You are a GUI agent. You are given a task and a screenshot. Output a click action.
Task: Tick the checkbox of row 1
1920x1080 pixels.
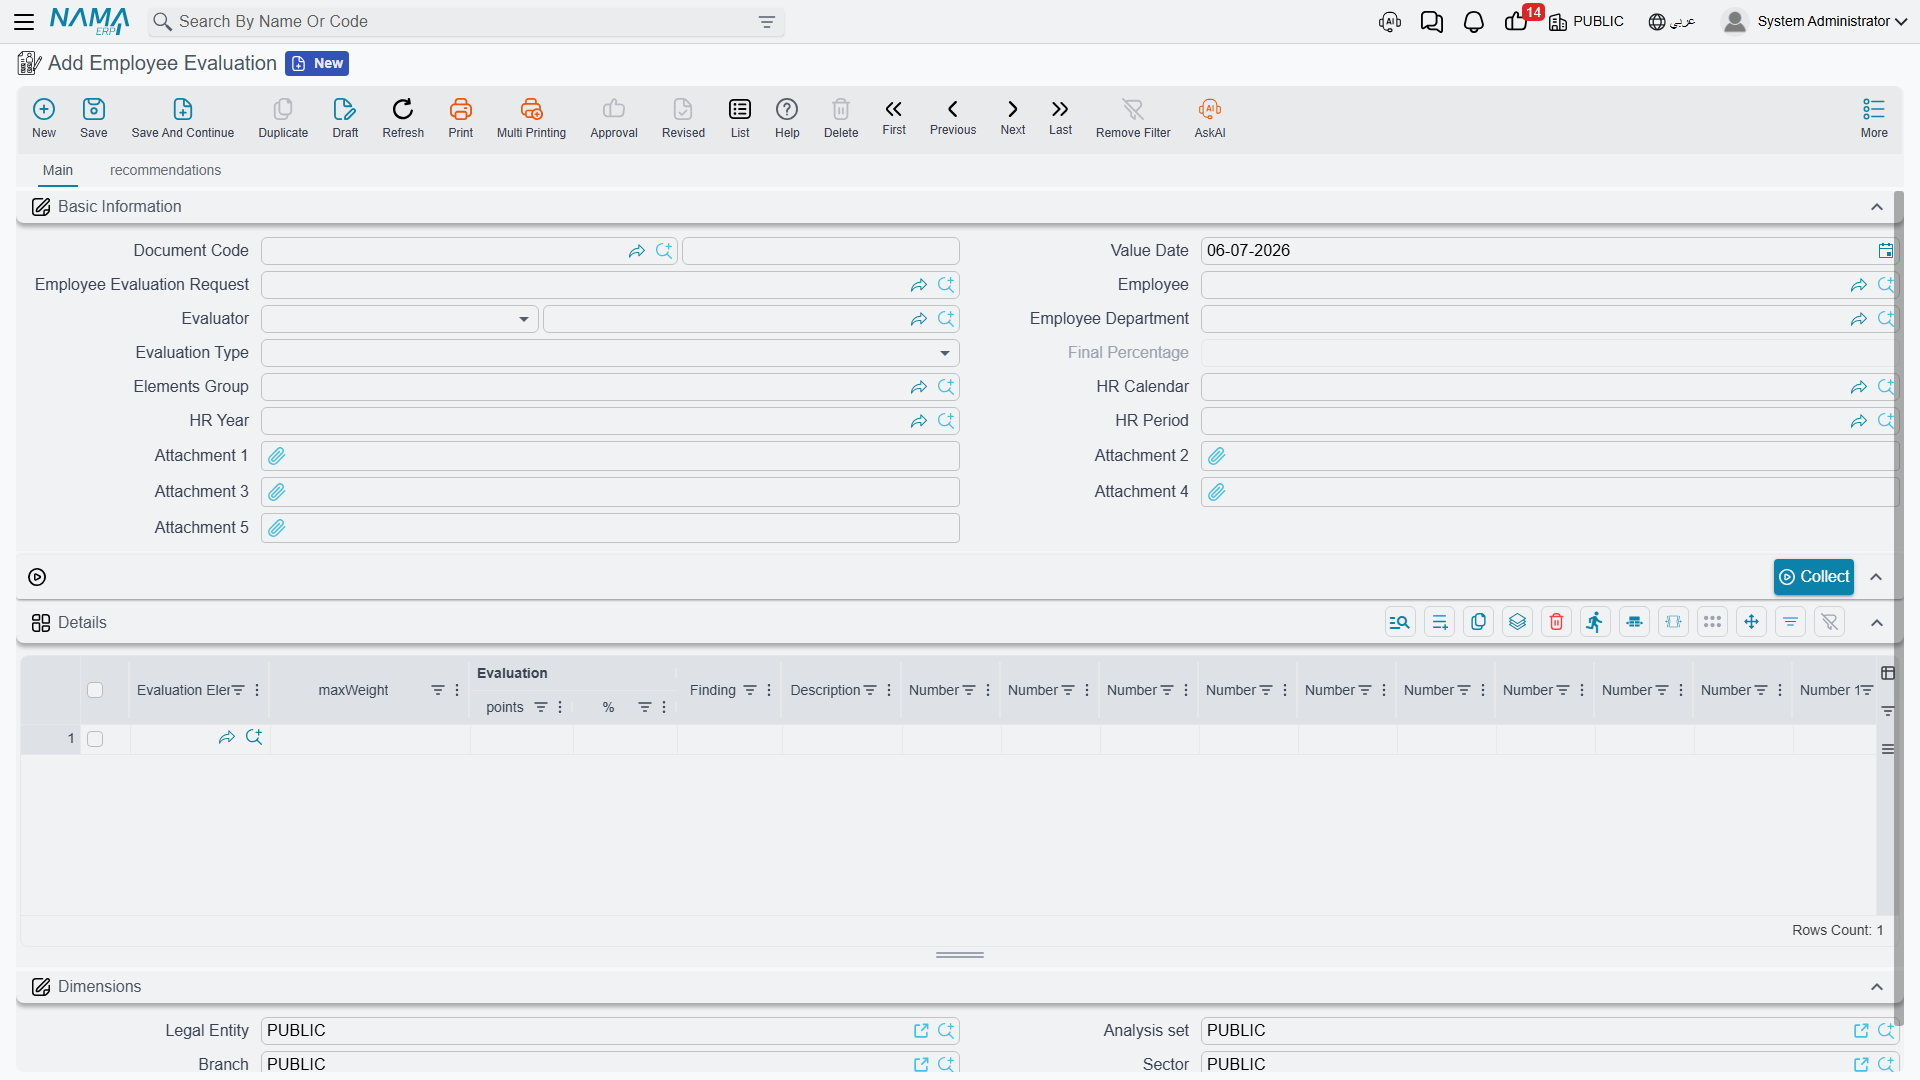pyautogui.click(x=95, y=739)
